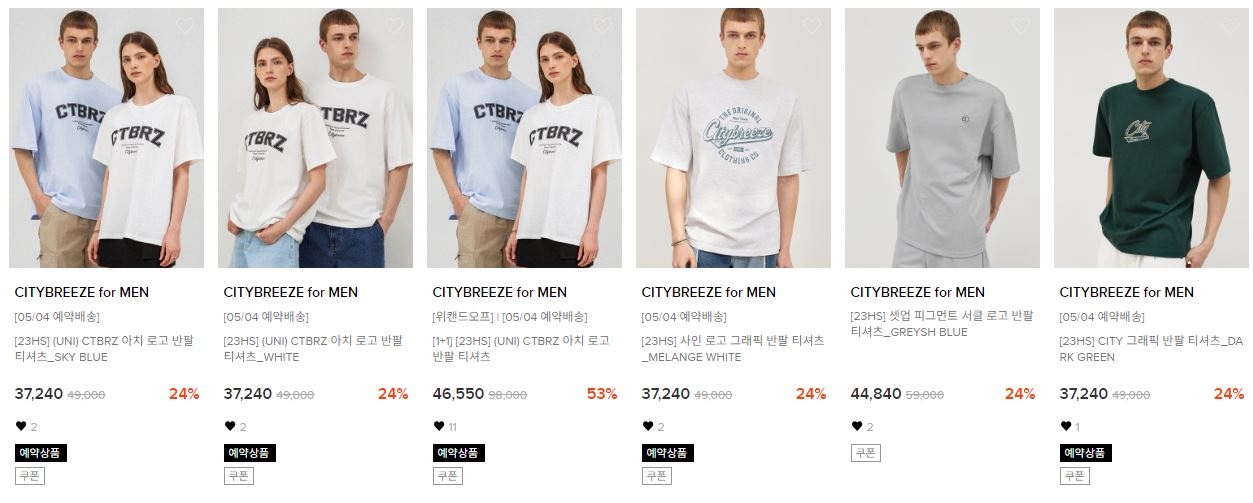Open [1+1] CTBRZ 아치 로고 product title
The height and width of the screenshot is (503, 1253).
click(x=521, y=349)
